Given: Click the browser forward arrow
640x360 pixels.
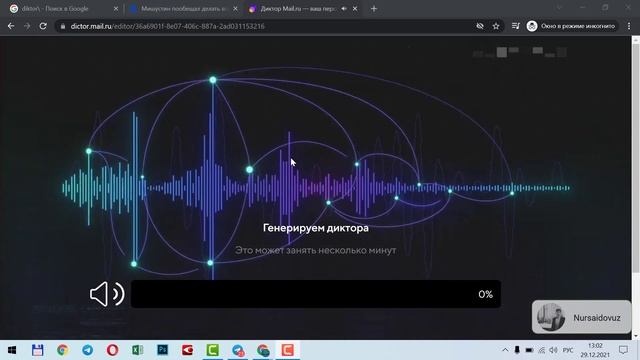Looking at the screenshot, I should [x=27, y=26].
